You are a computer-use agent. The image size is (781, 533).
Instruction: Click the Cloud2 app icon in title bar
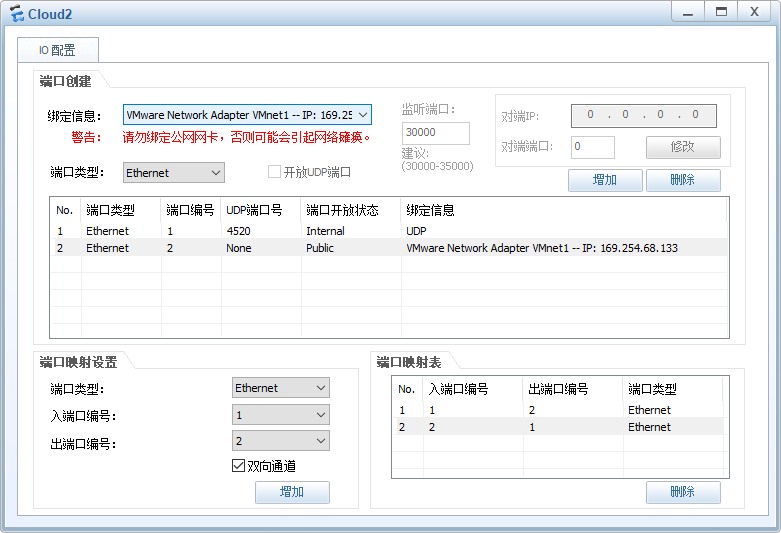(x=16, y=13)
